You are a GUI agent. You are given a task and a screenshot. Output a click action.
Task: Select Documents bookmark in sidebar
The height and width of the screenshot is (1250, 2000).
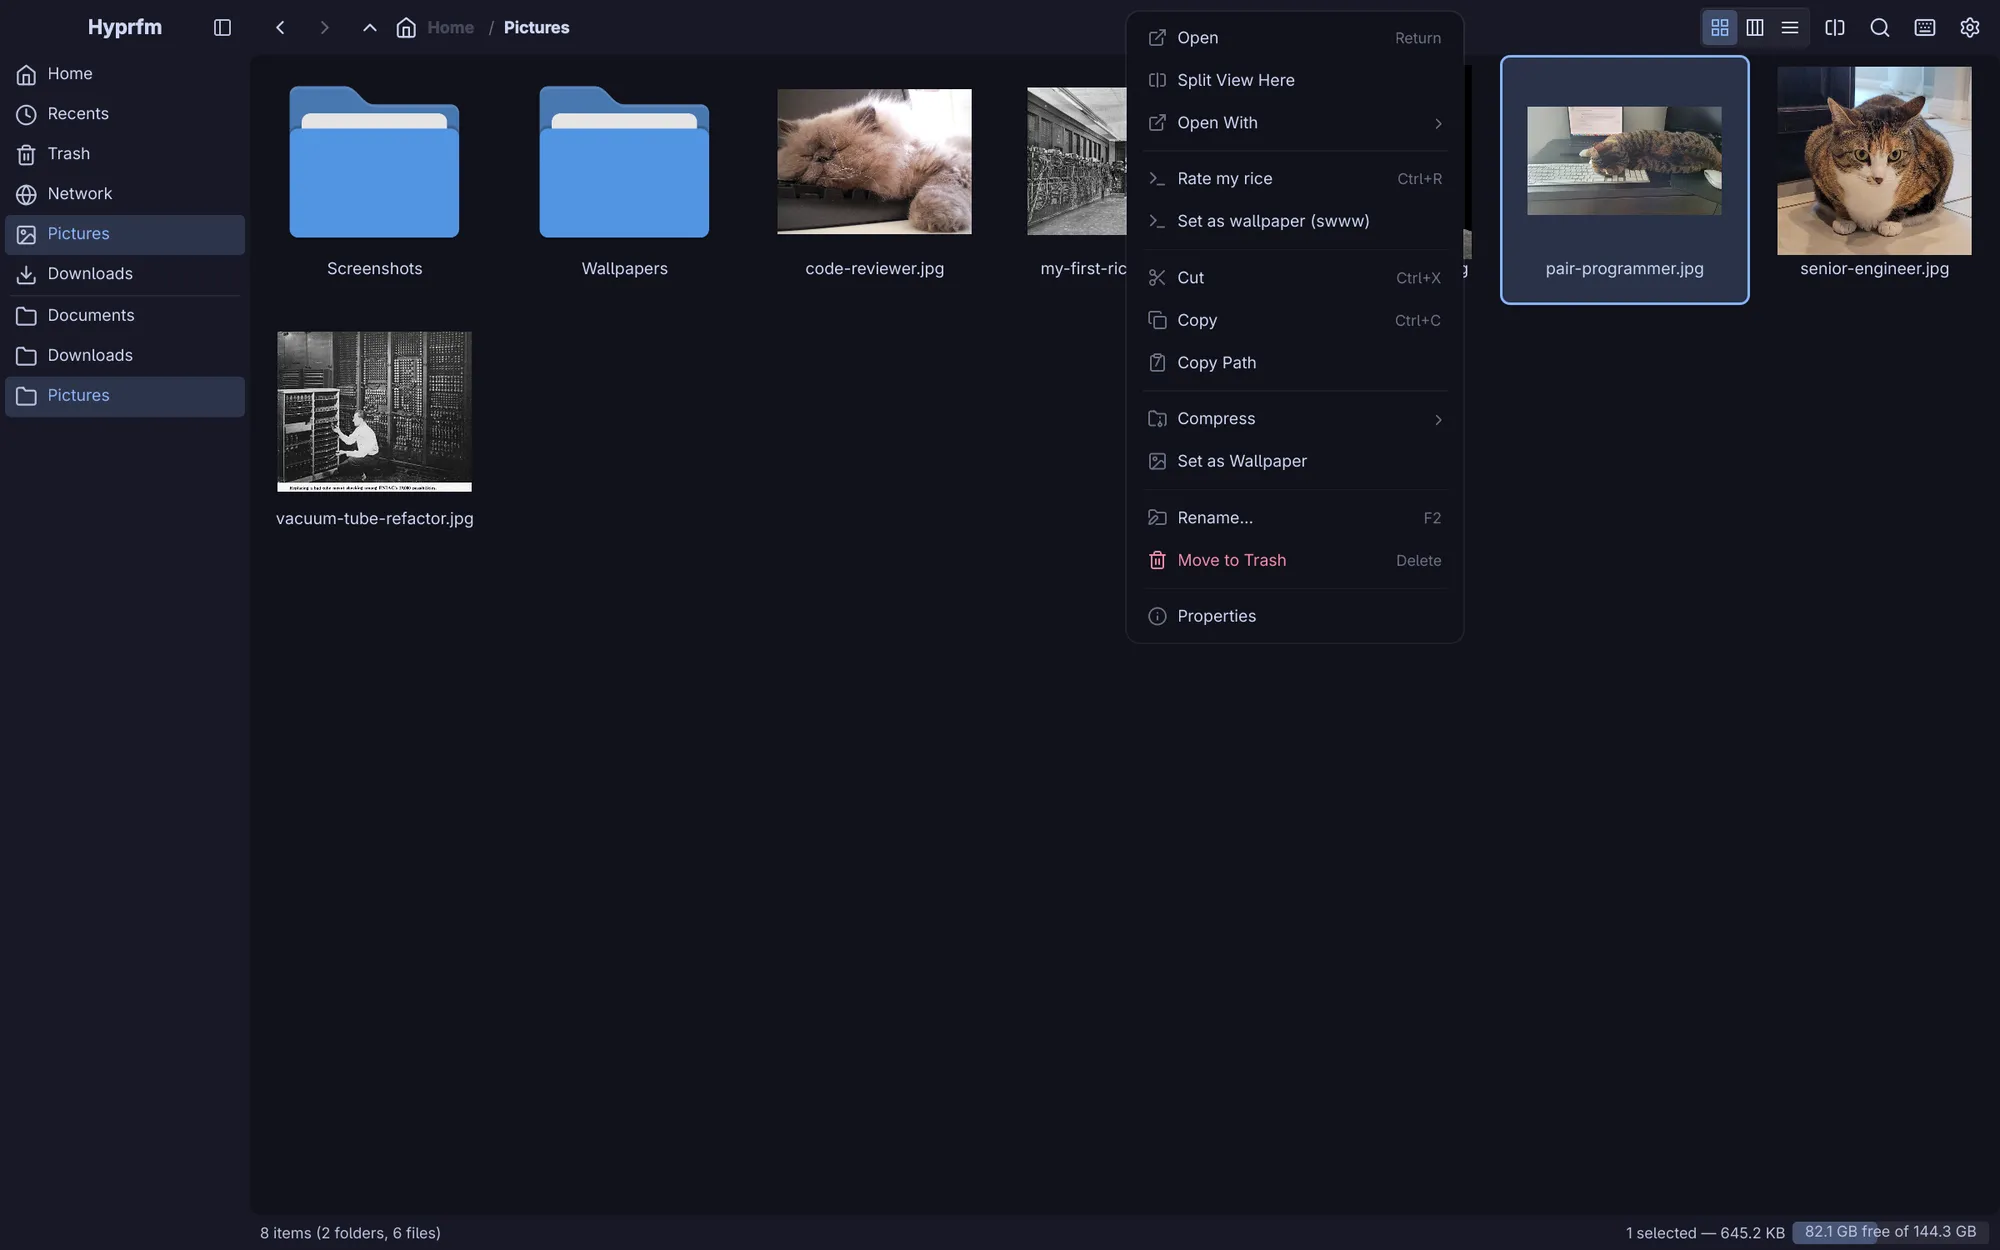[125, 316]
